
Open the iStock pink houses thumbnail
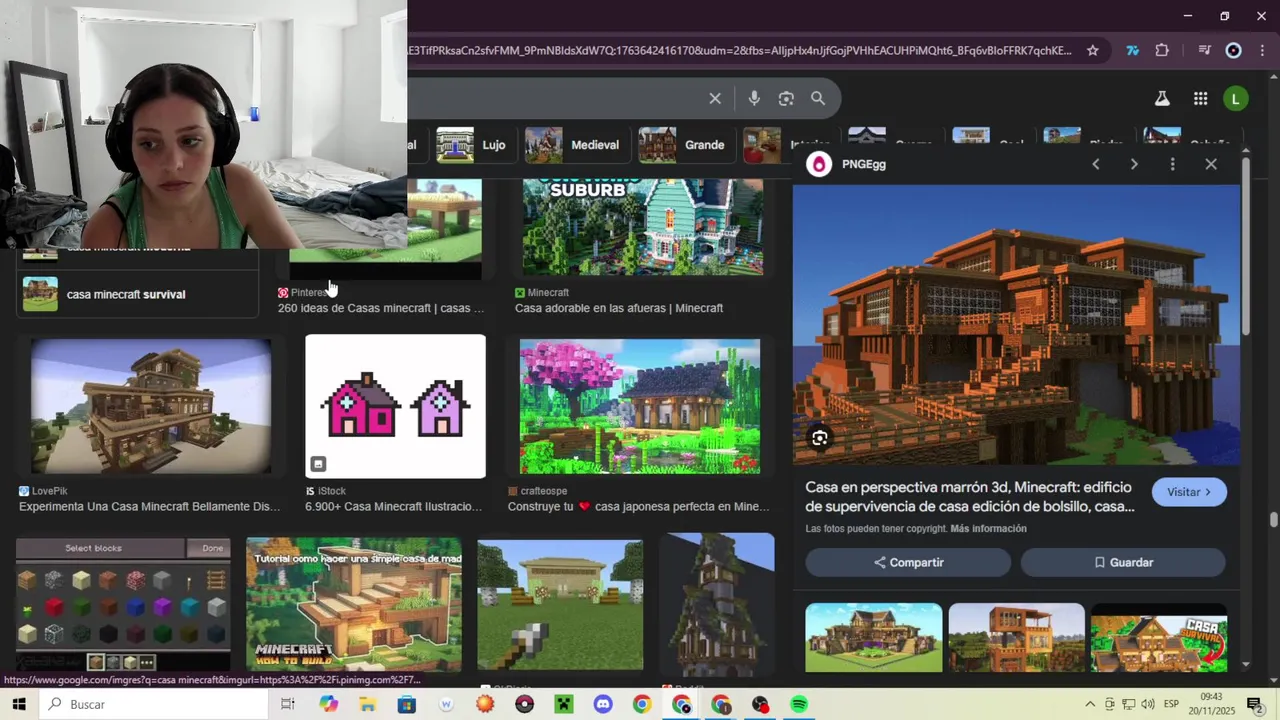[x=395, y=406]
